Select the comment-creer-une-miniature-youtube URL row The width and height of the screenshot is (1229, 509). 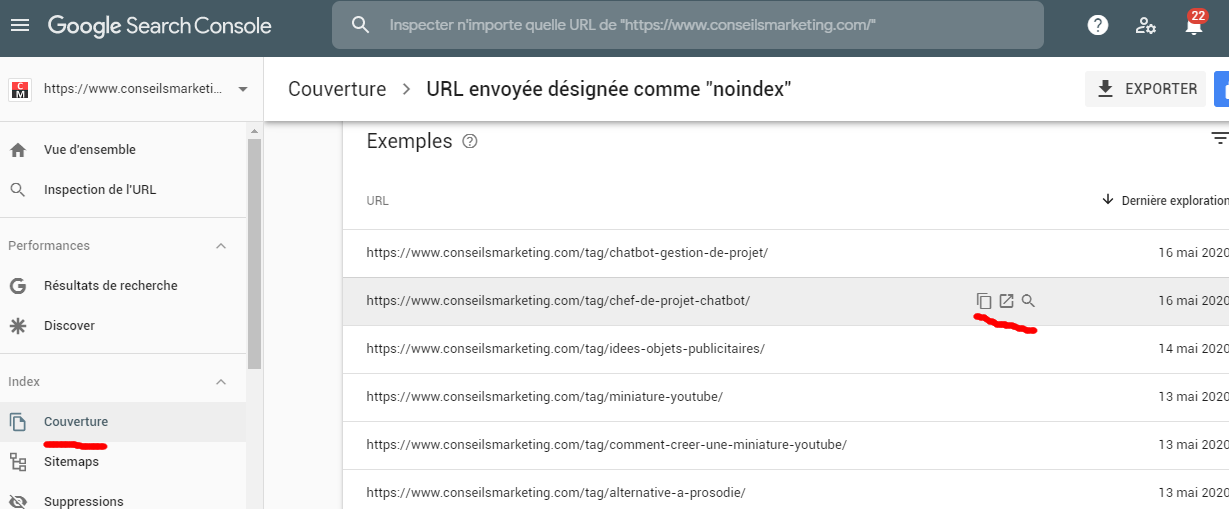click(786, 445)
